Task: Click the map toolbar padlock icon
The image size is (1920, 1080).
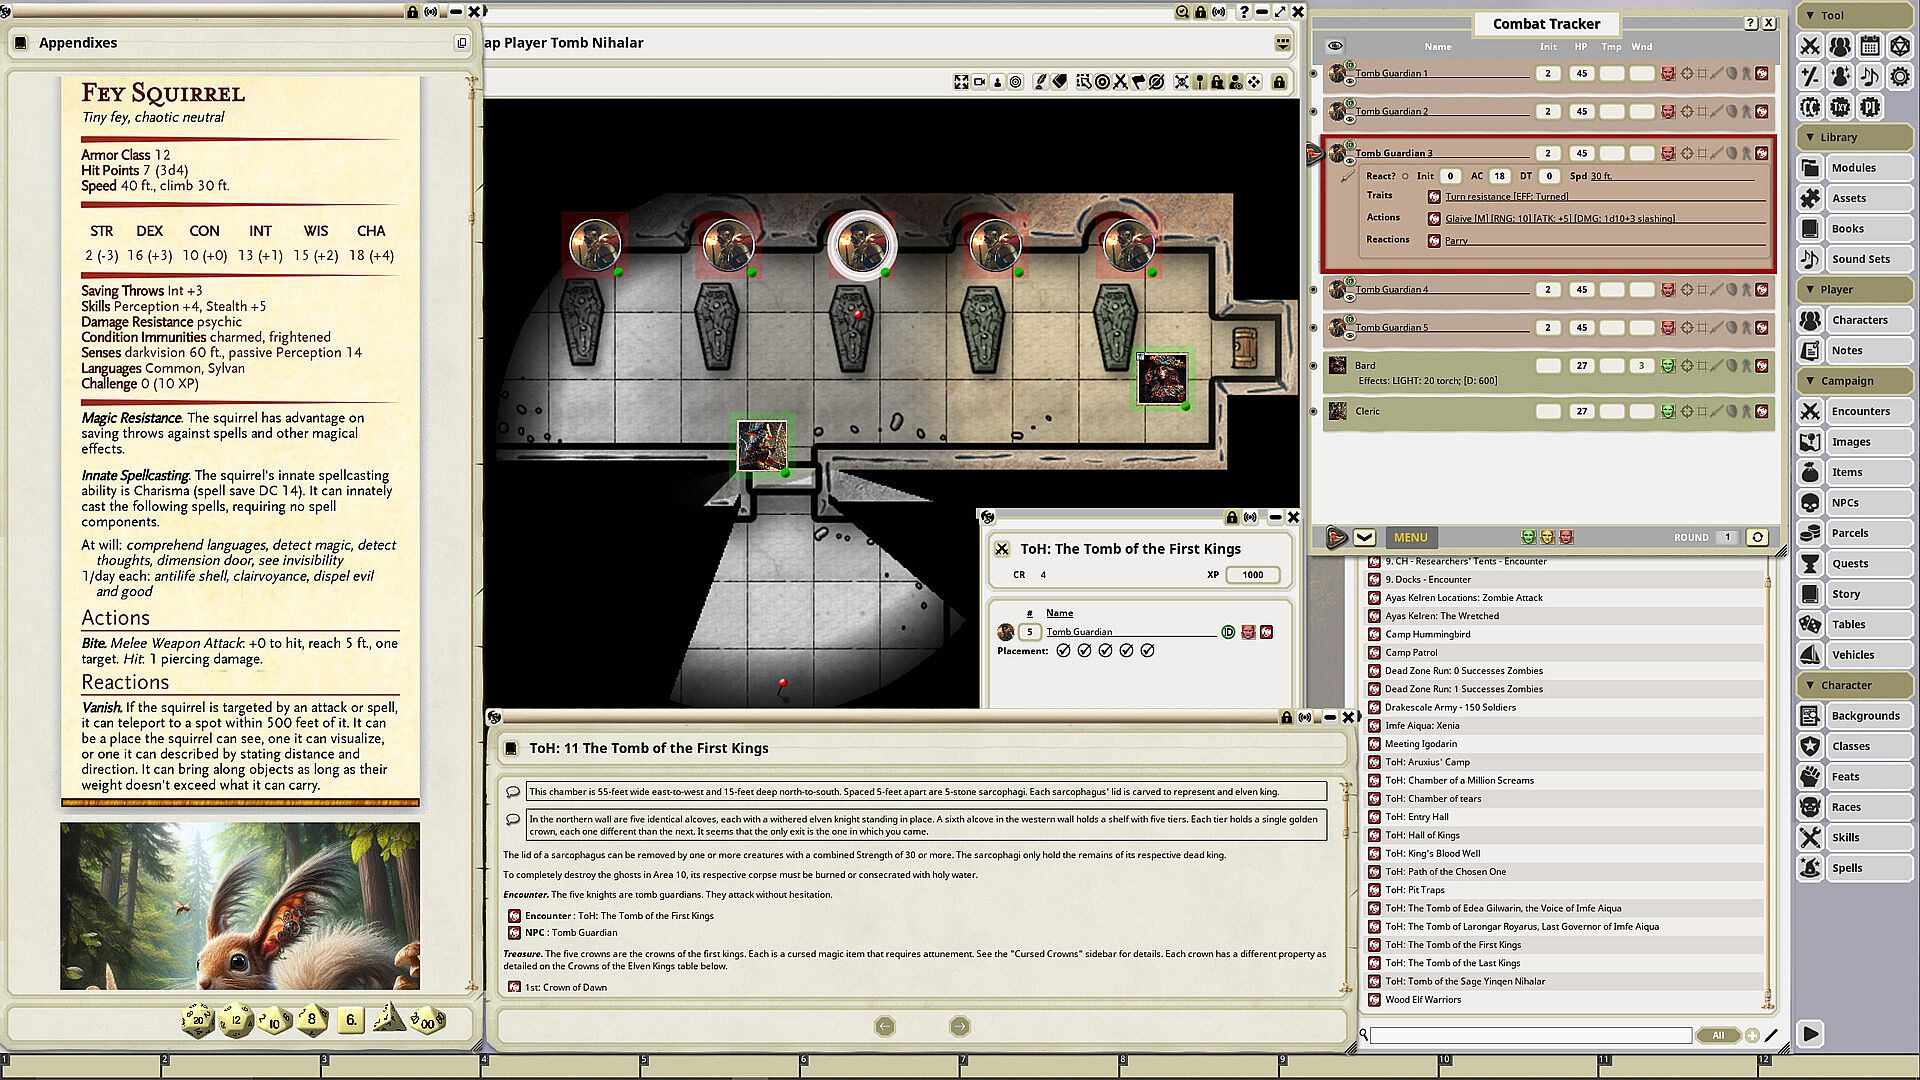Action: pyautogui.click(x=1279, y=82)
